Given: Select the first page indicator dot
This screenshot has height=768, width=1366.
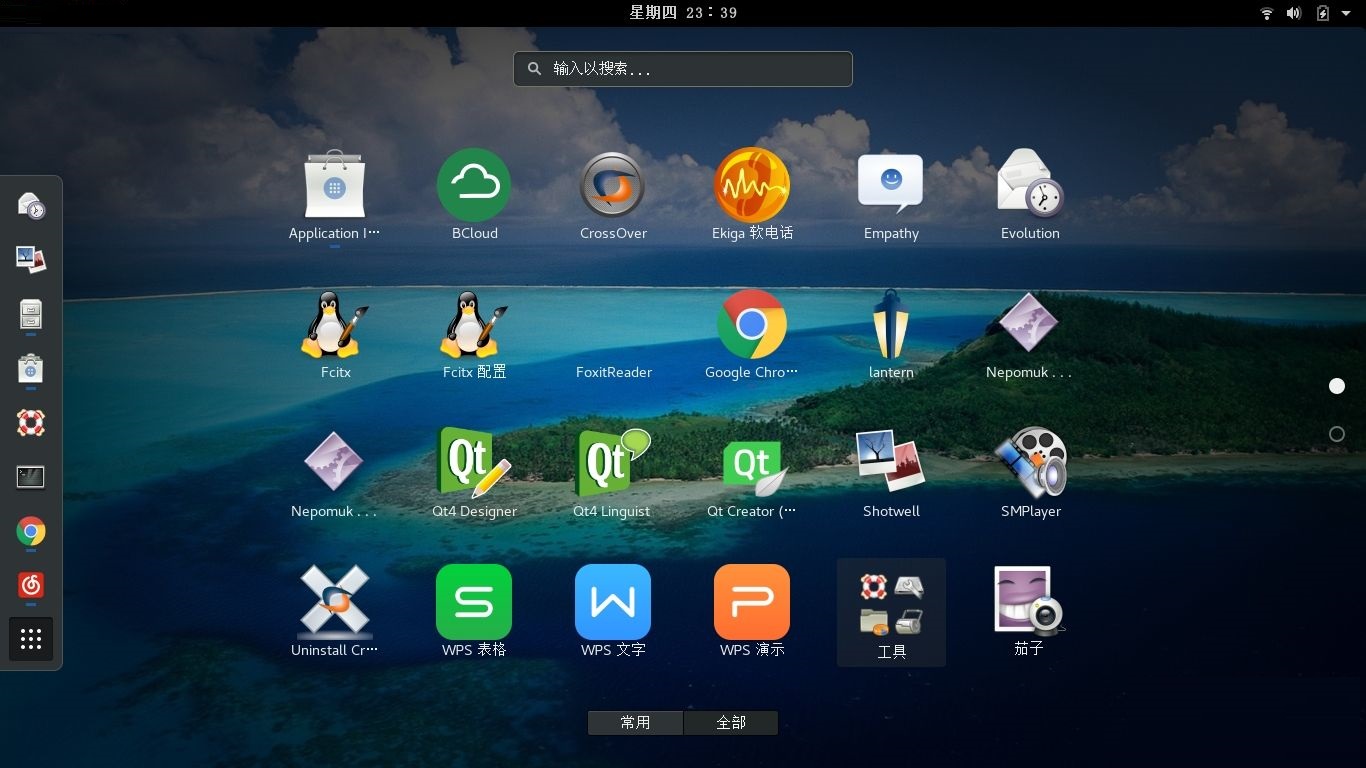Looking at the screenshot, I should [x=1337, y=386].
